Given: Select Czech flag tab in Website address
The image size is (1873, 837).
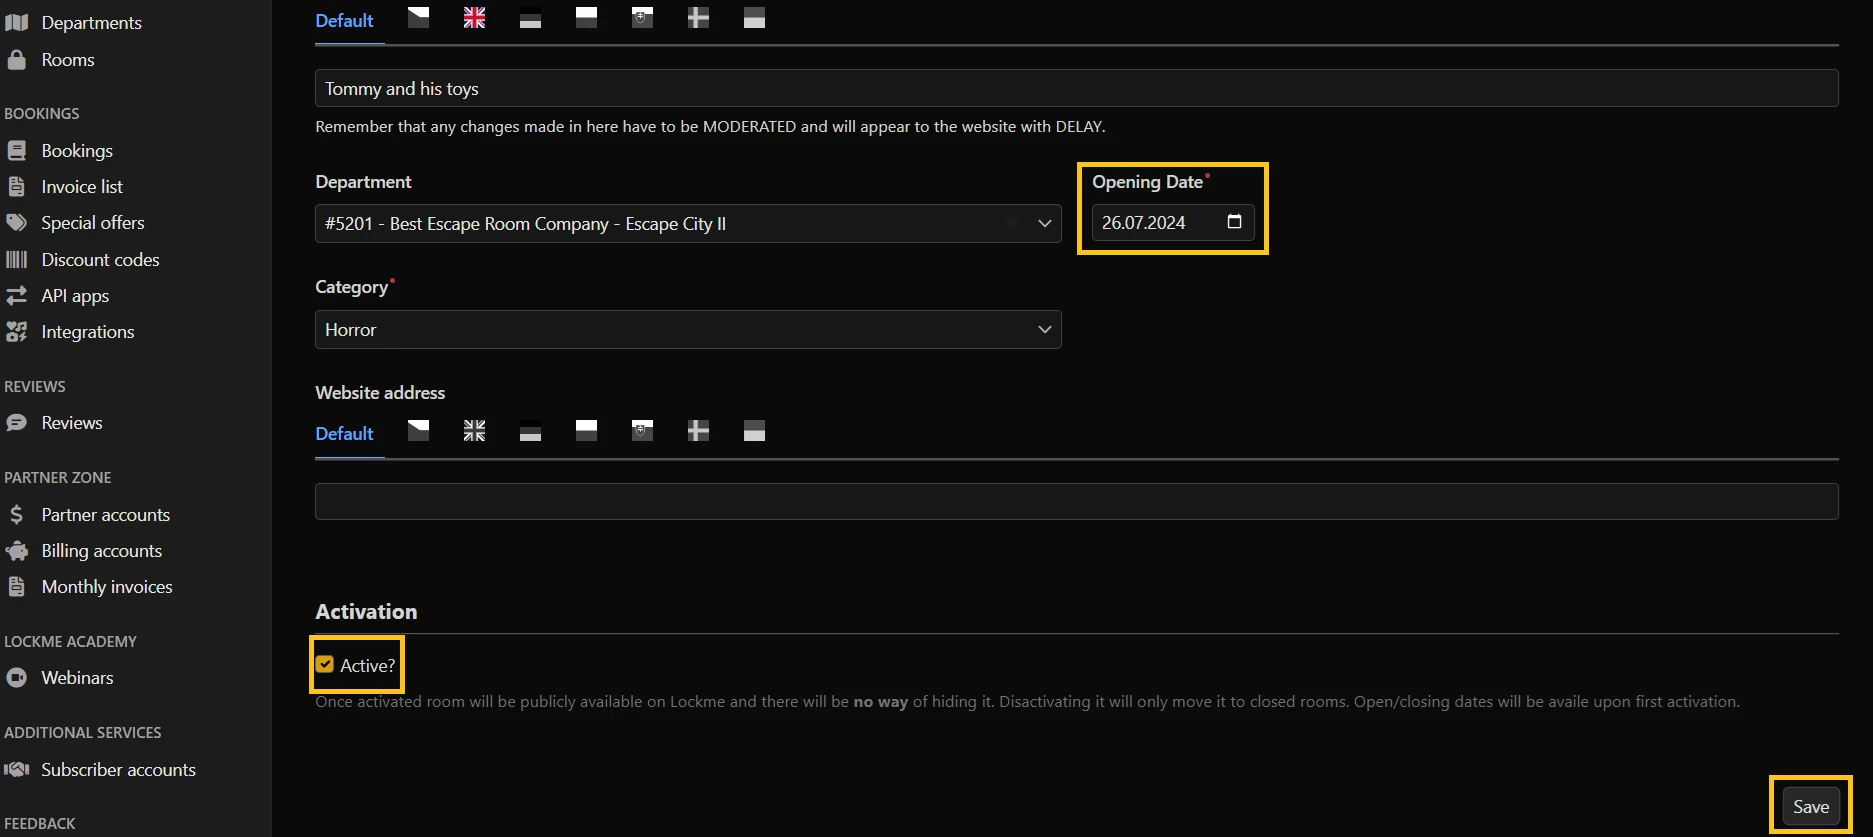Looking at the screenshot, I should pos(418,431).
